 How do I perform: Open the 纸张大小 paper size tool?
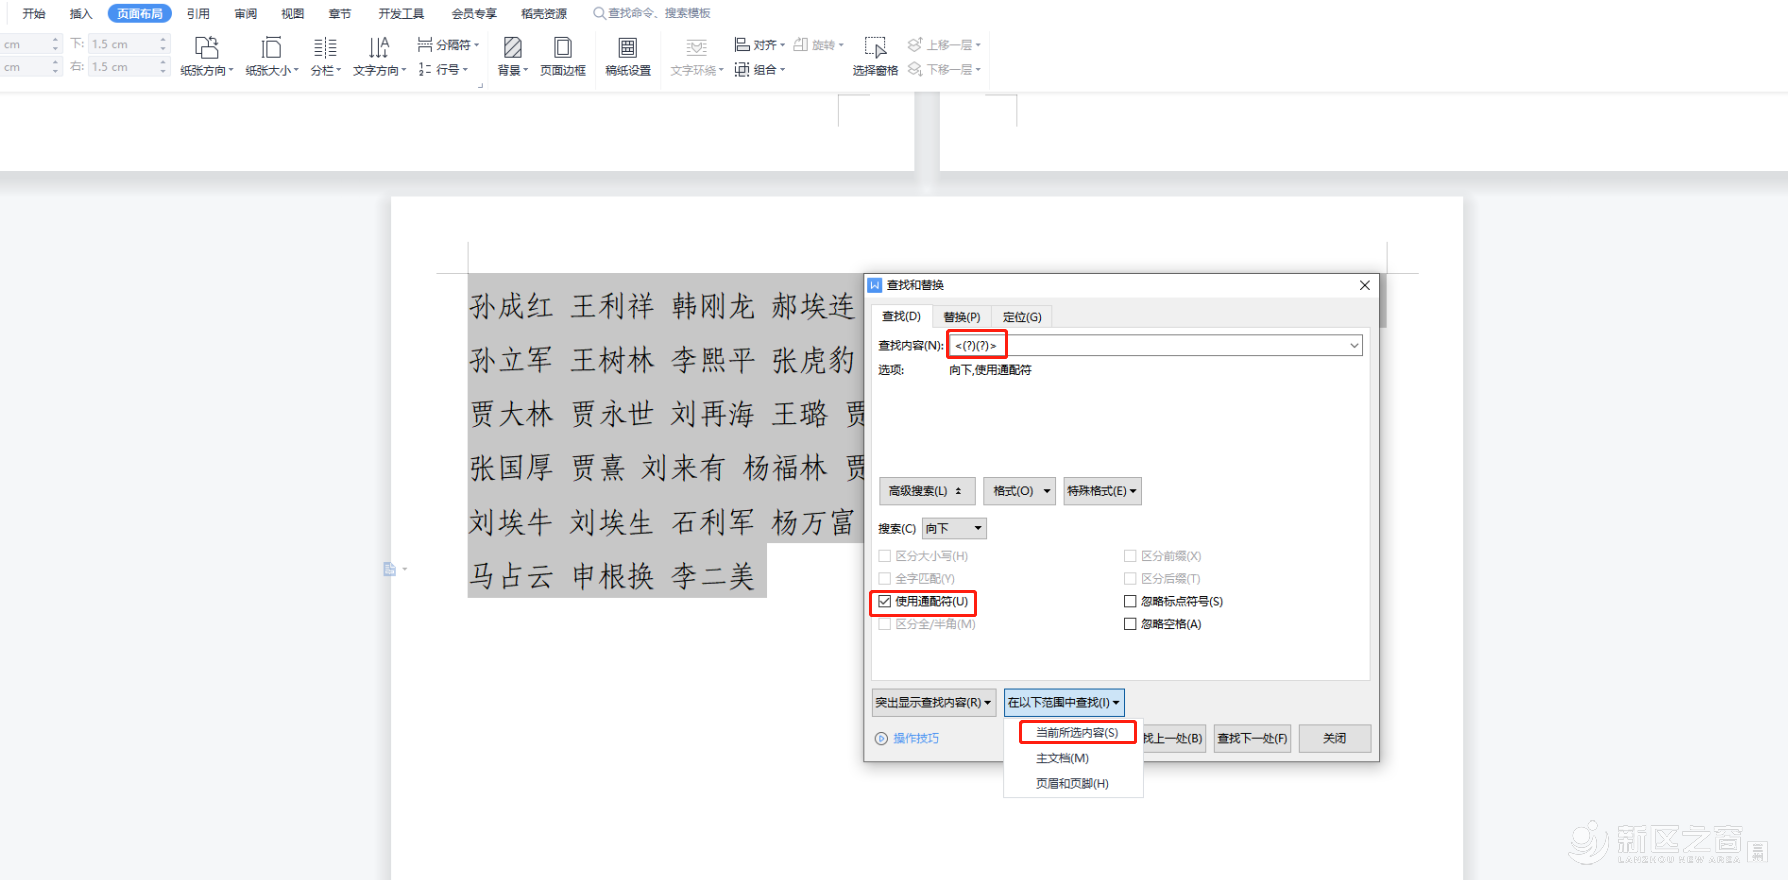pyautogui.click(x=272, y=56)
